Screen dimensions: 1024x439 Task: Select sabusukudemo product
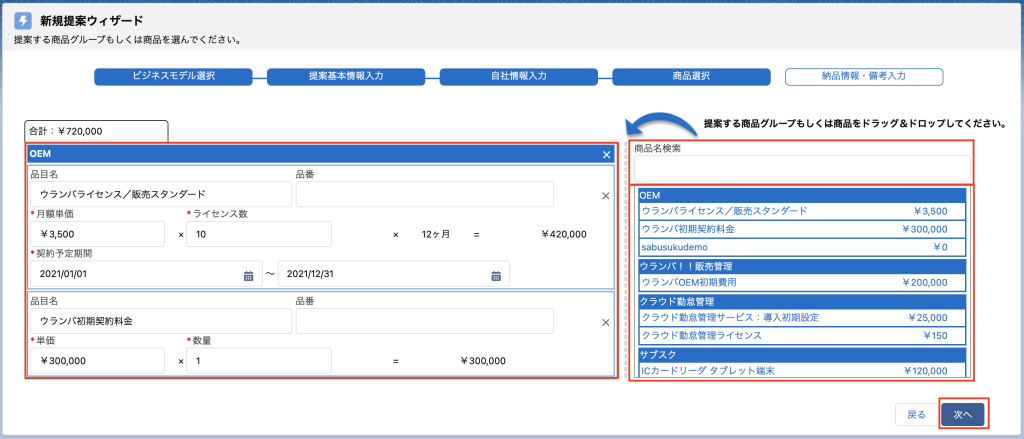tap(801, 248)
